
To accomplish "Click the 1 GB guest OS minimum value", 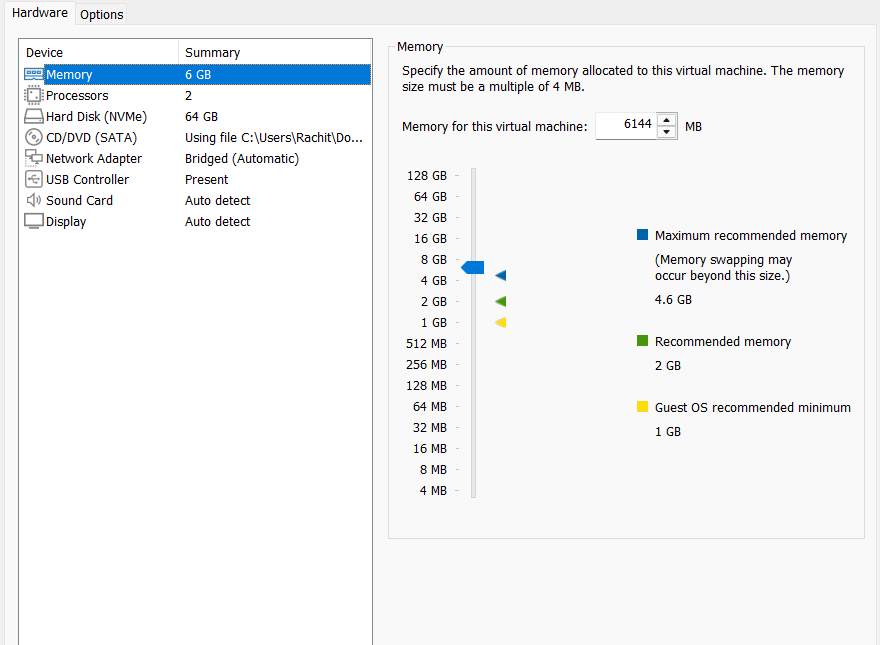I will tap(668, 432).
